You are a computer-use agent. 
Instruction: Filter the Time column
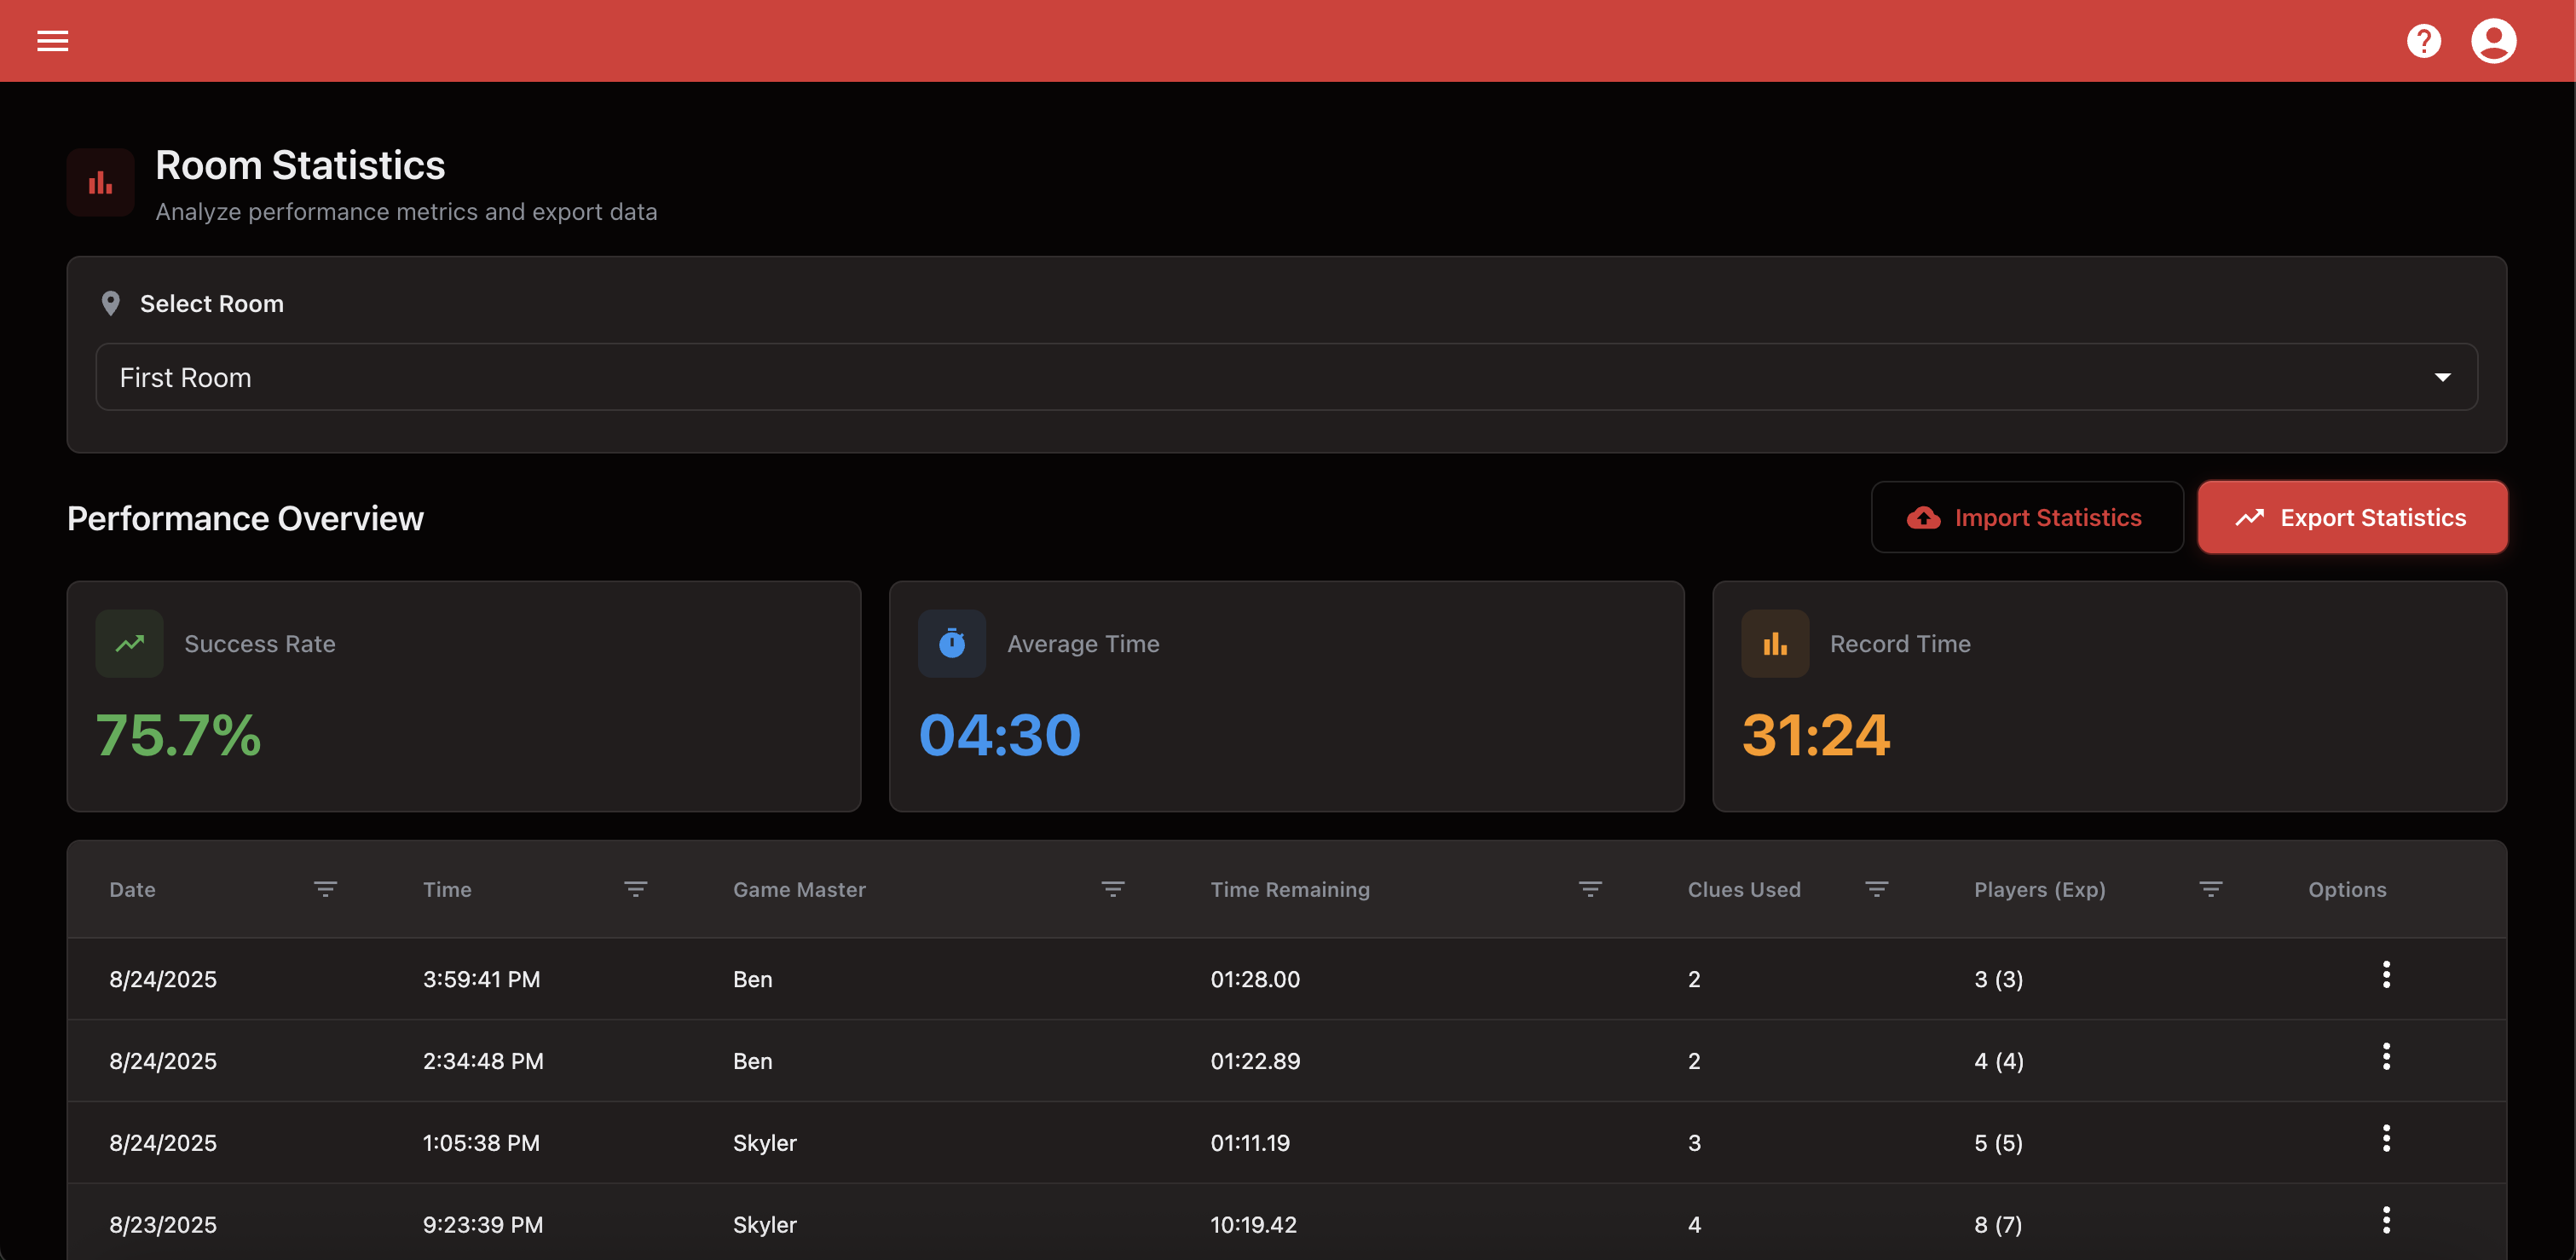(x=635, y=889)
